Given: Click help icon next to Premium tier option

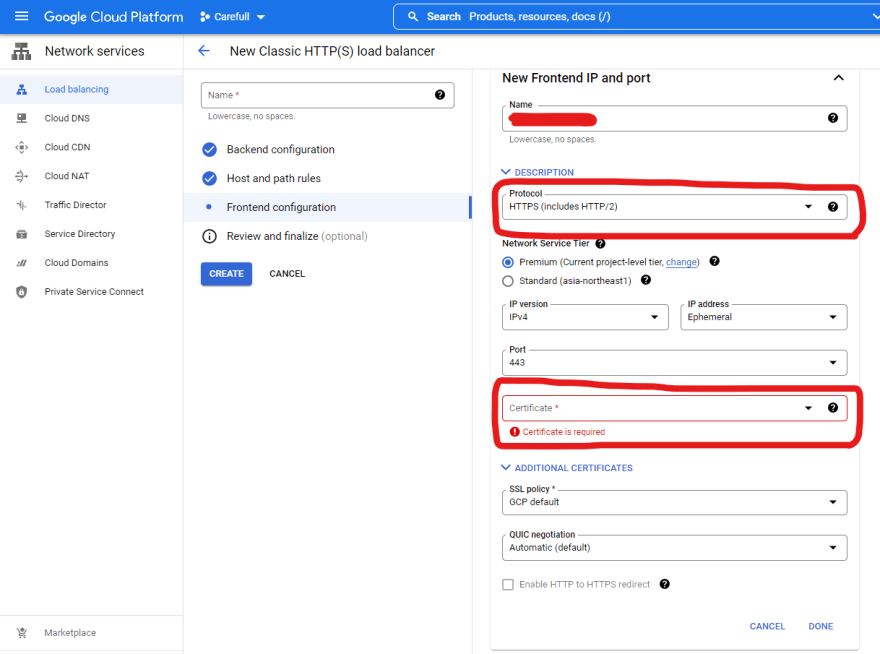Looking at the screenshot, I should 714,261.
